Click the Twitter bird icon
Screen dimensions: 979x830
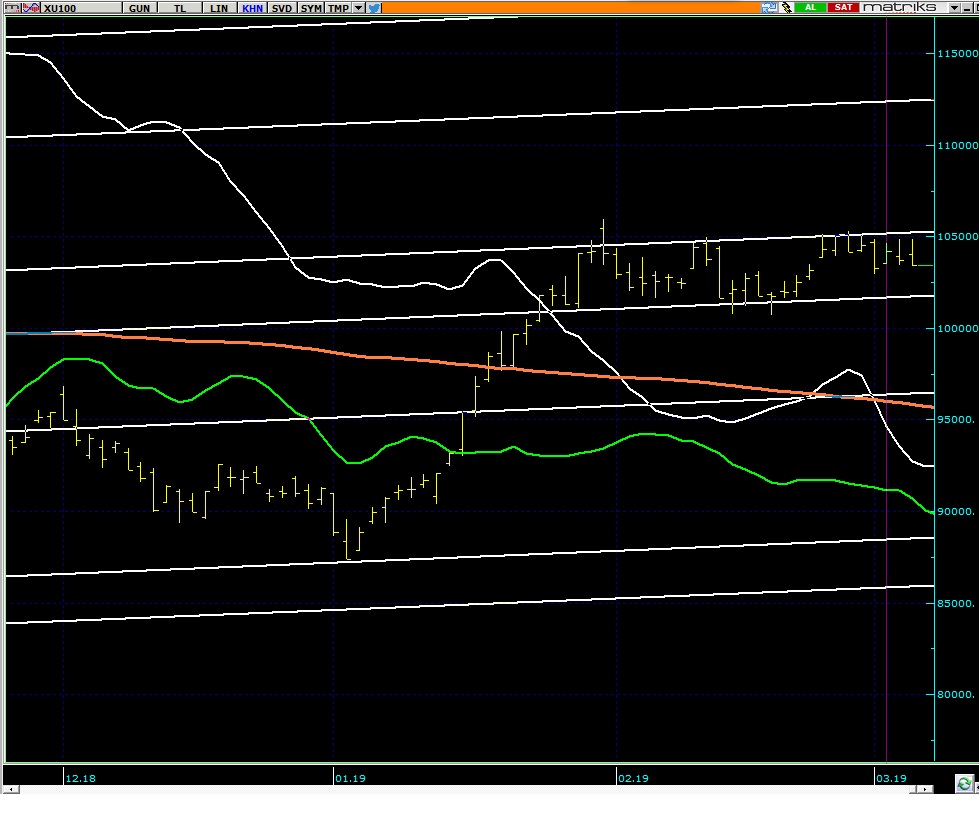pyautogui.click(x=373, y=7)
